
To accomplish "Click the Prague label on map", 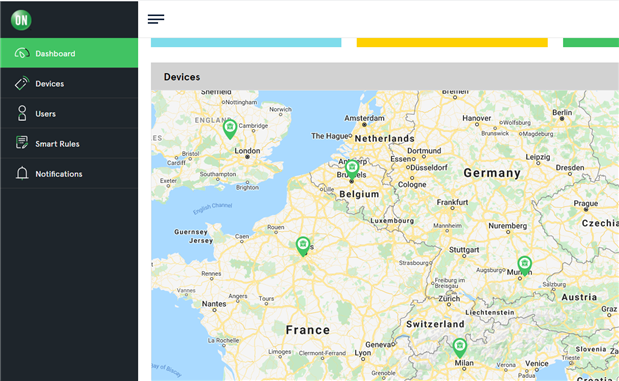I will click(586, 203).
